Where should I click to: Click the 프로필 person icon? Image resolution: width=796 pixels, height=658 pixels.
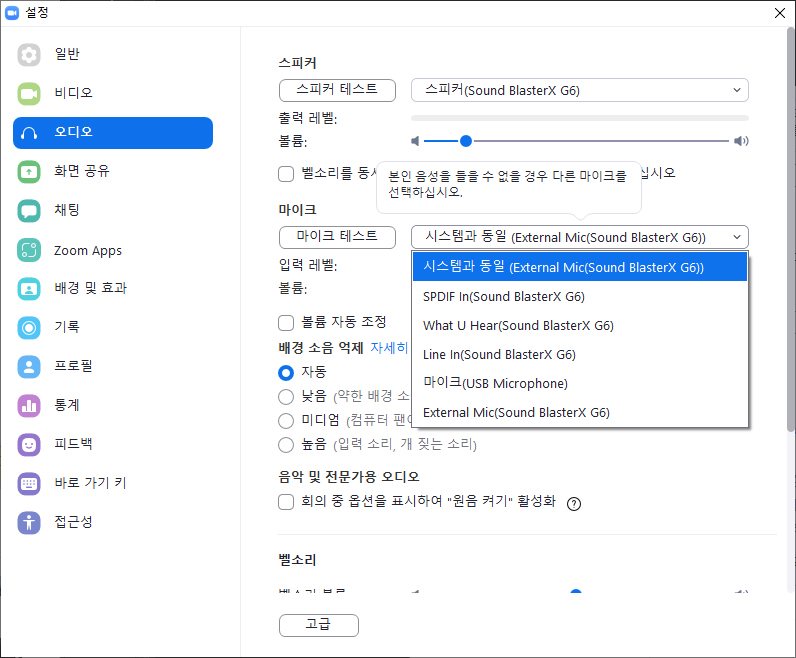(x=29, y=367)
